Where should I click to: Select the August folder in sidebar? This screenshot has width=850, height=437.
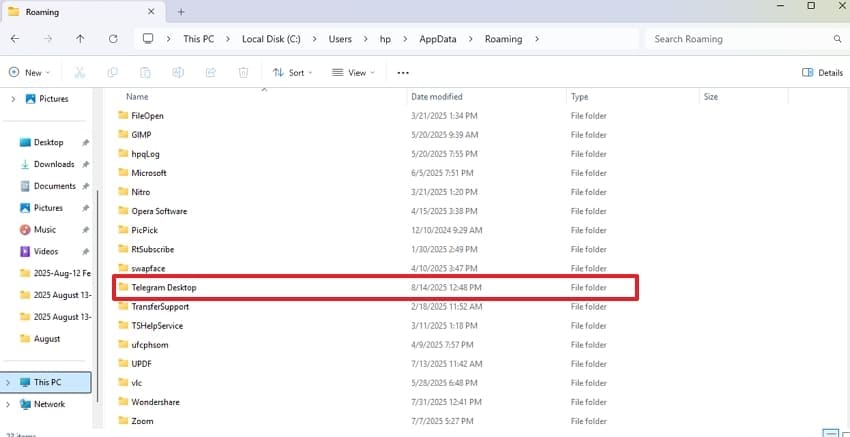pyautogui.click(x=47, y=339)
